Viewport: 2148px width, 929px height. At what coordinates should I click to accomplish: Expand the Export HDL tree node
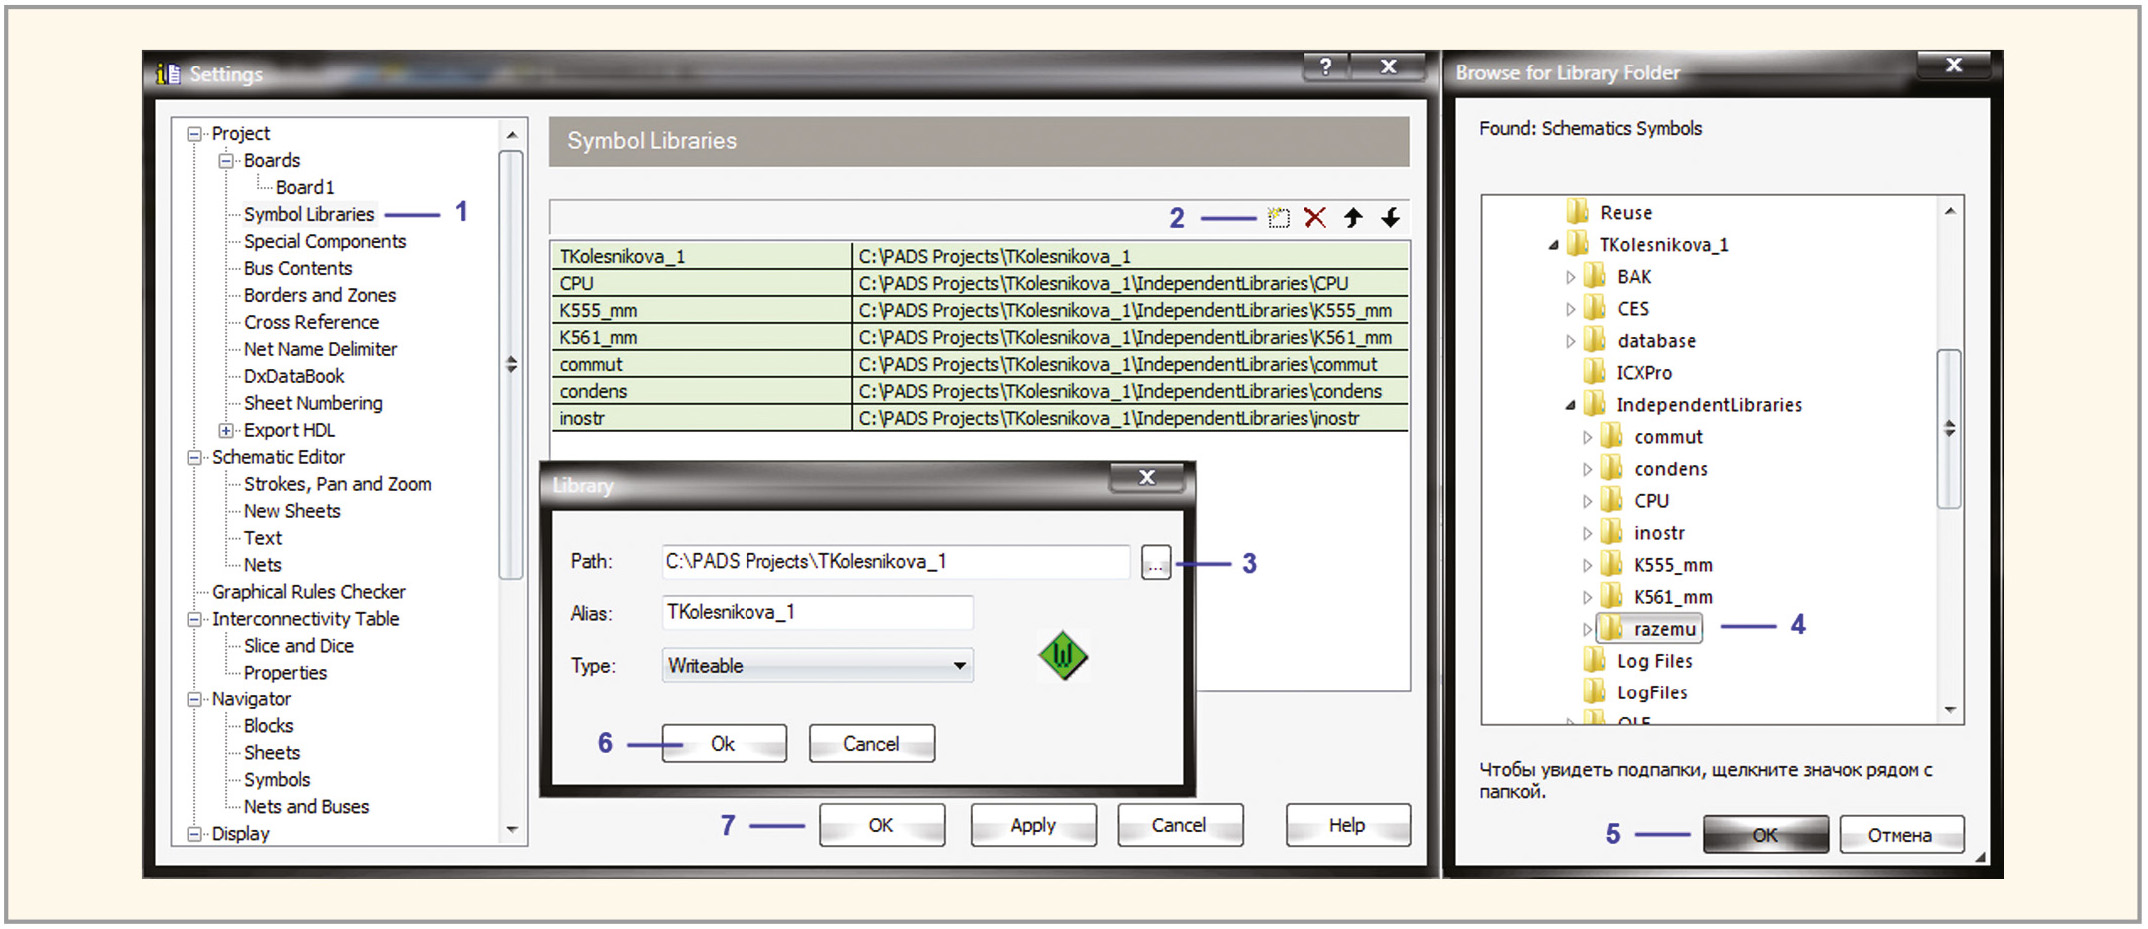226,430
